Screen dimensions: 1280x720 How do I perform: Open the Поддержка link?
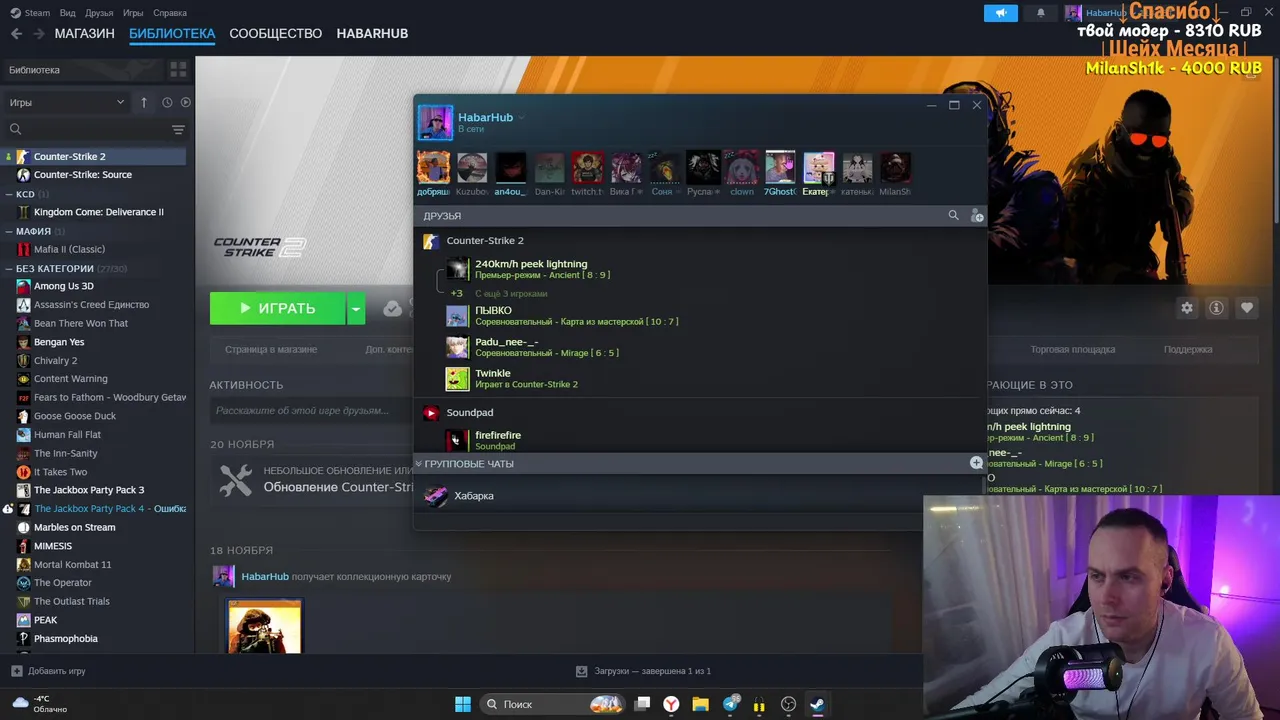click(x=1188, y=349)
